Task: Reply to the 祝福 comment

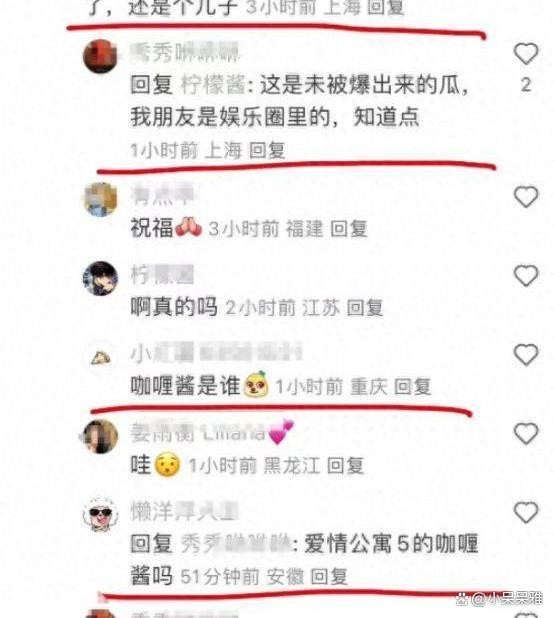Action: coord(349,229)
